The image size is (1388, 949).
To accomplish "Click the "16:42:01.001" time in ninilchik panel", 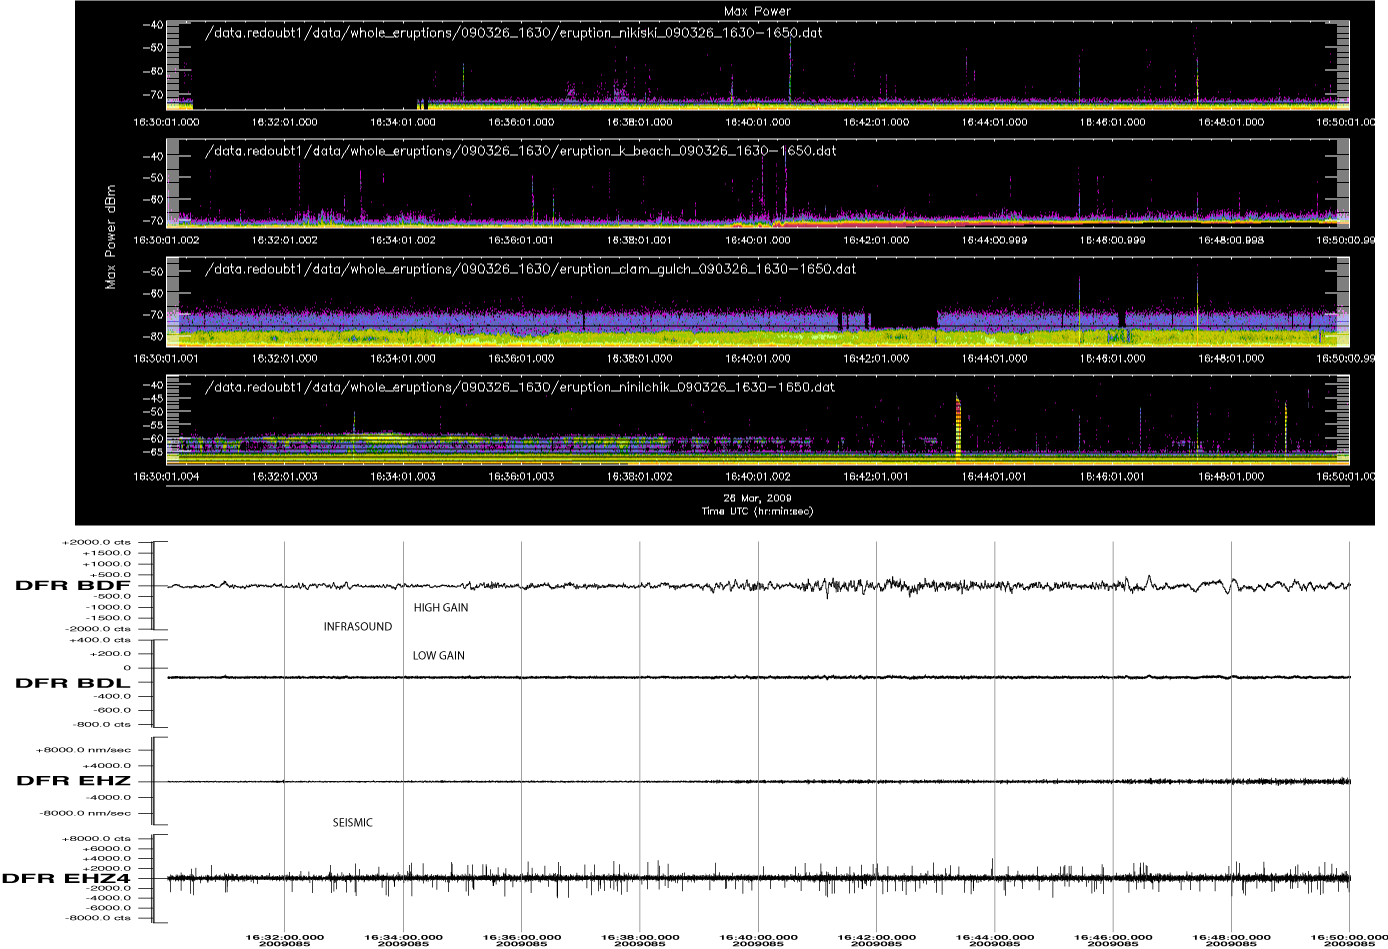I will click(x=876, y=477).
